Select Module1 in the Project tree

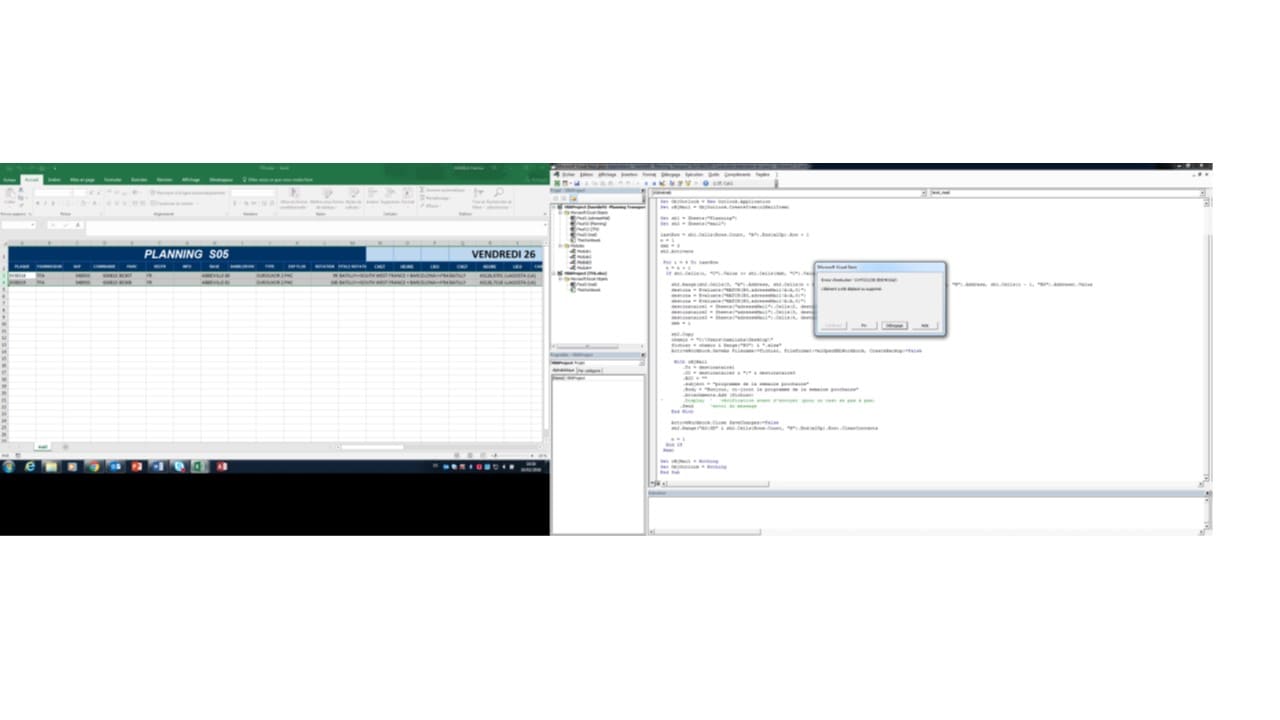pyautogui.click(x=582, y=251)
